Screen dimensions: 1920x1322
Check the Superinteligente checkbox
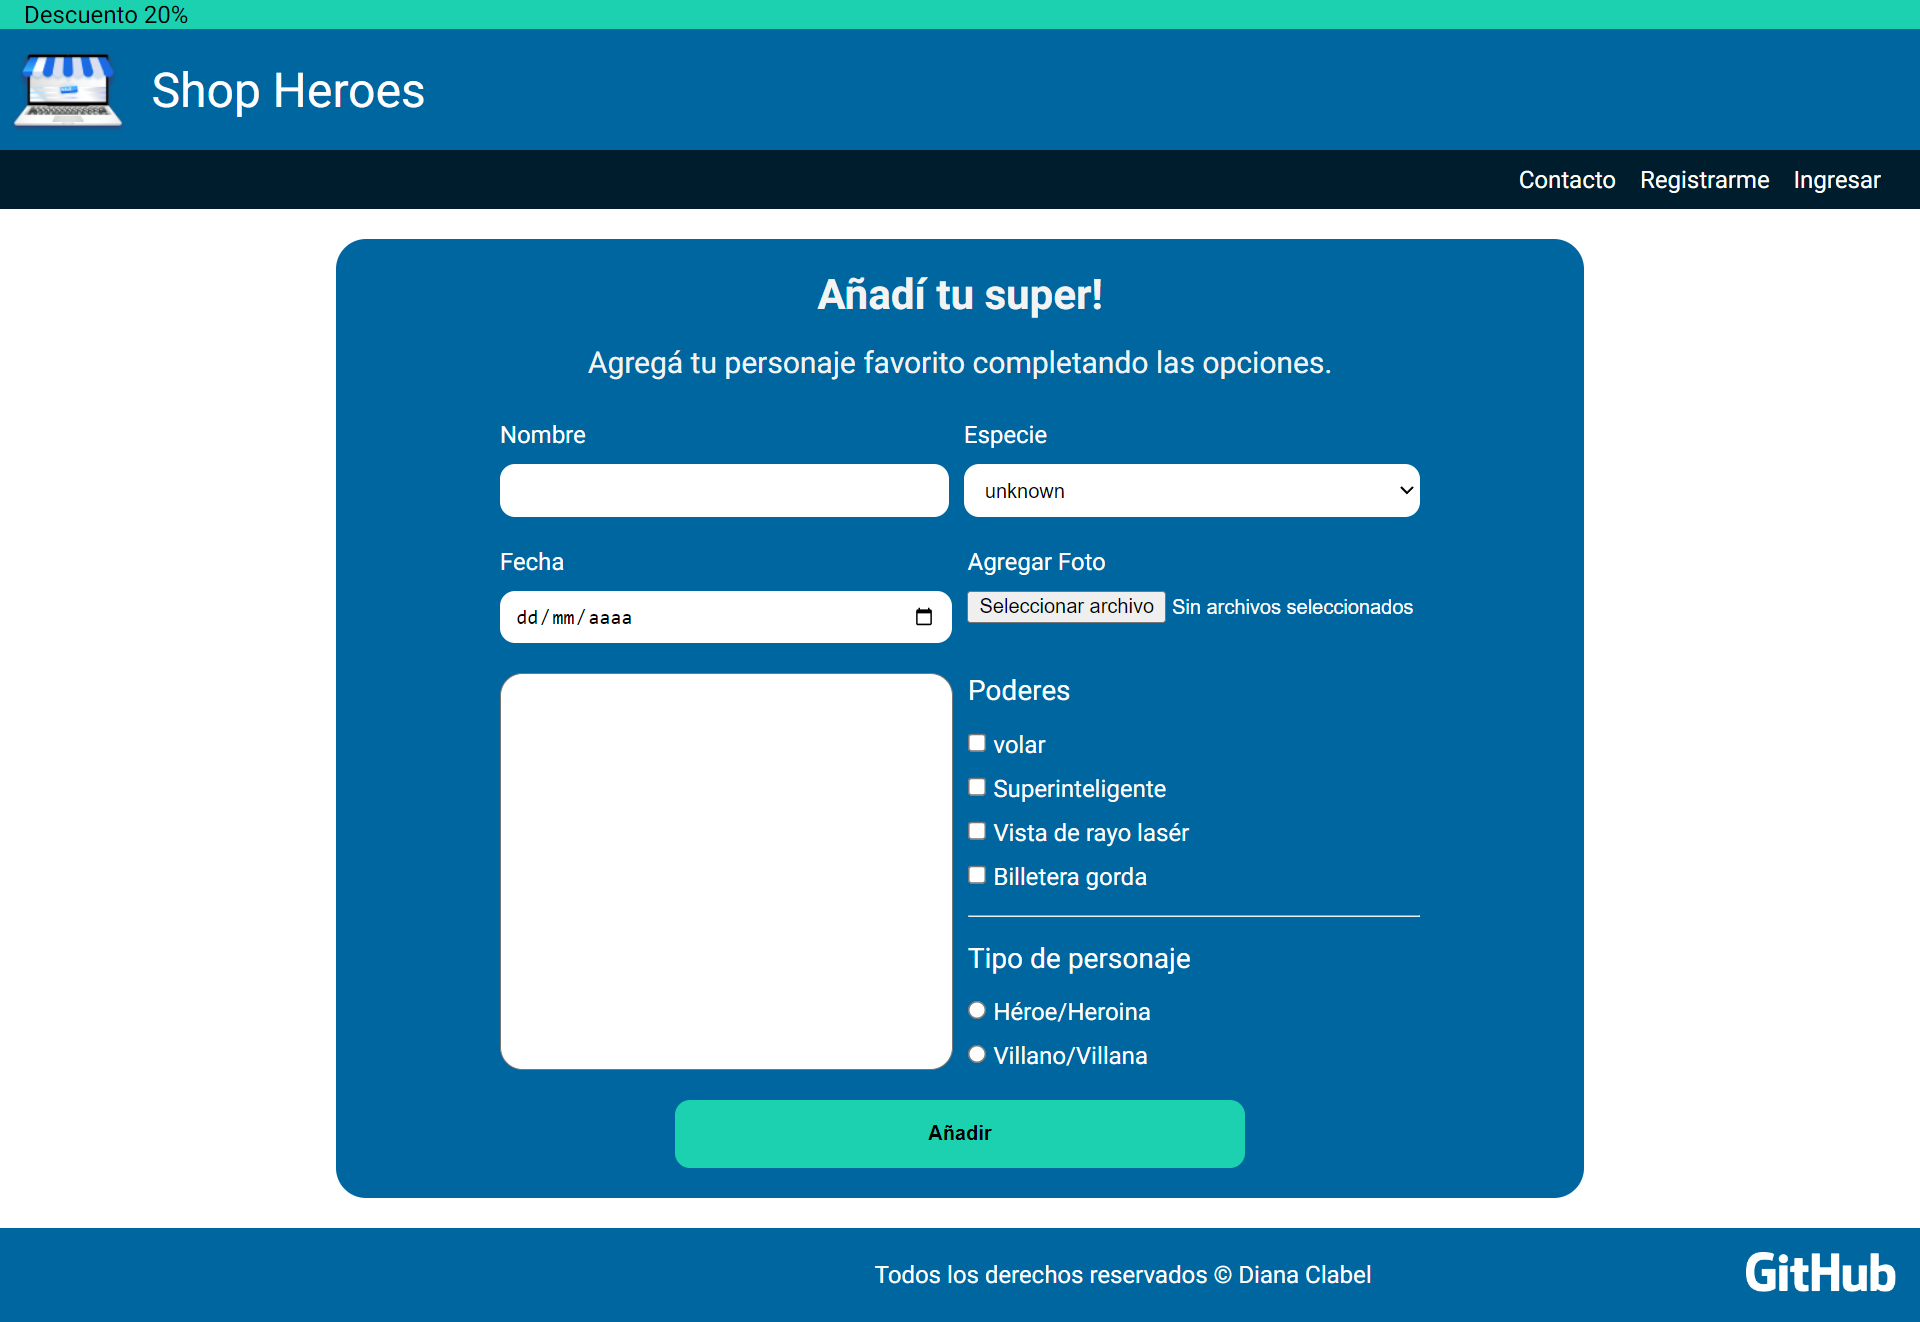click(977, 787)
